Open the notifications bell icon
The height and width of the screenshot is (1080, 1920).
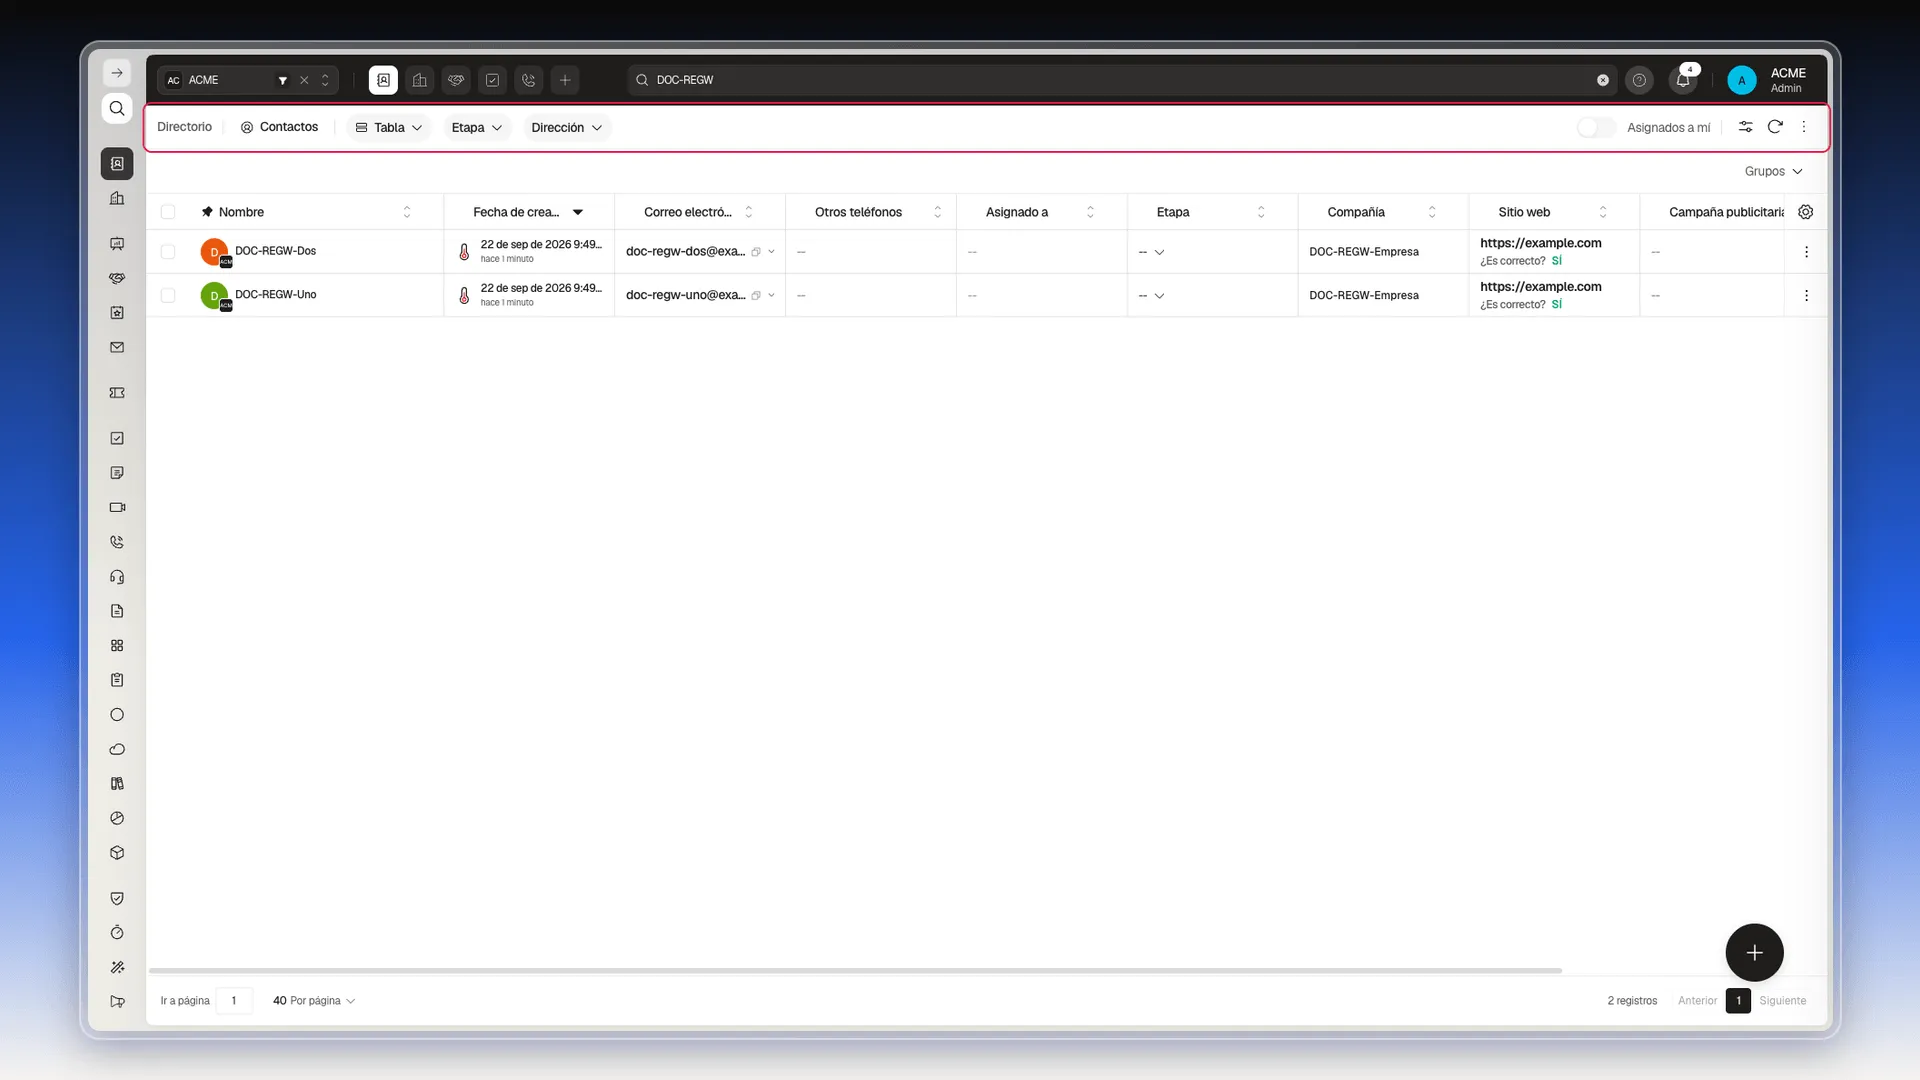(1683, 80)
